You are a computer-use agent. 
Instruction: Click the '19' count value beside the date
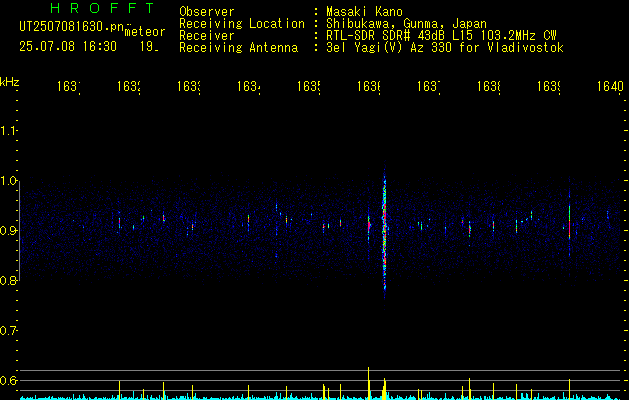(x=149, y=47)
